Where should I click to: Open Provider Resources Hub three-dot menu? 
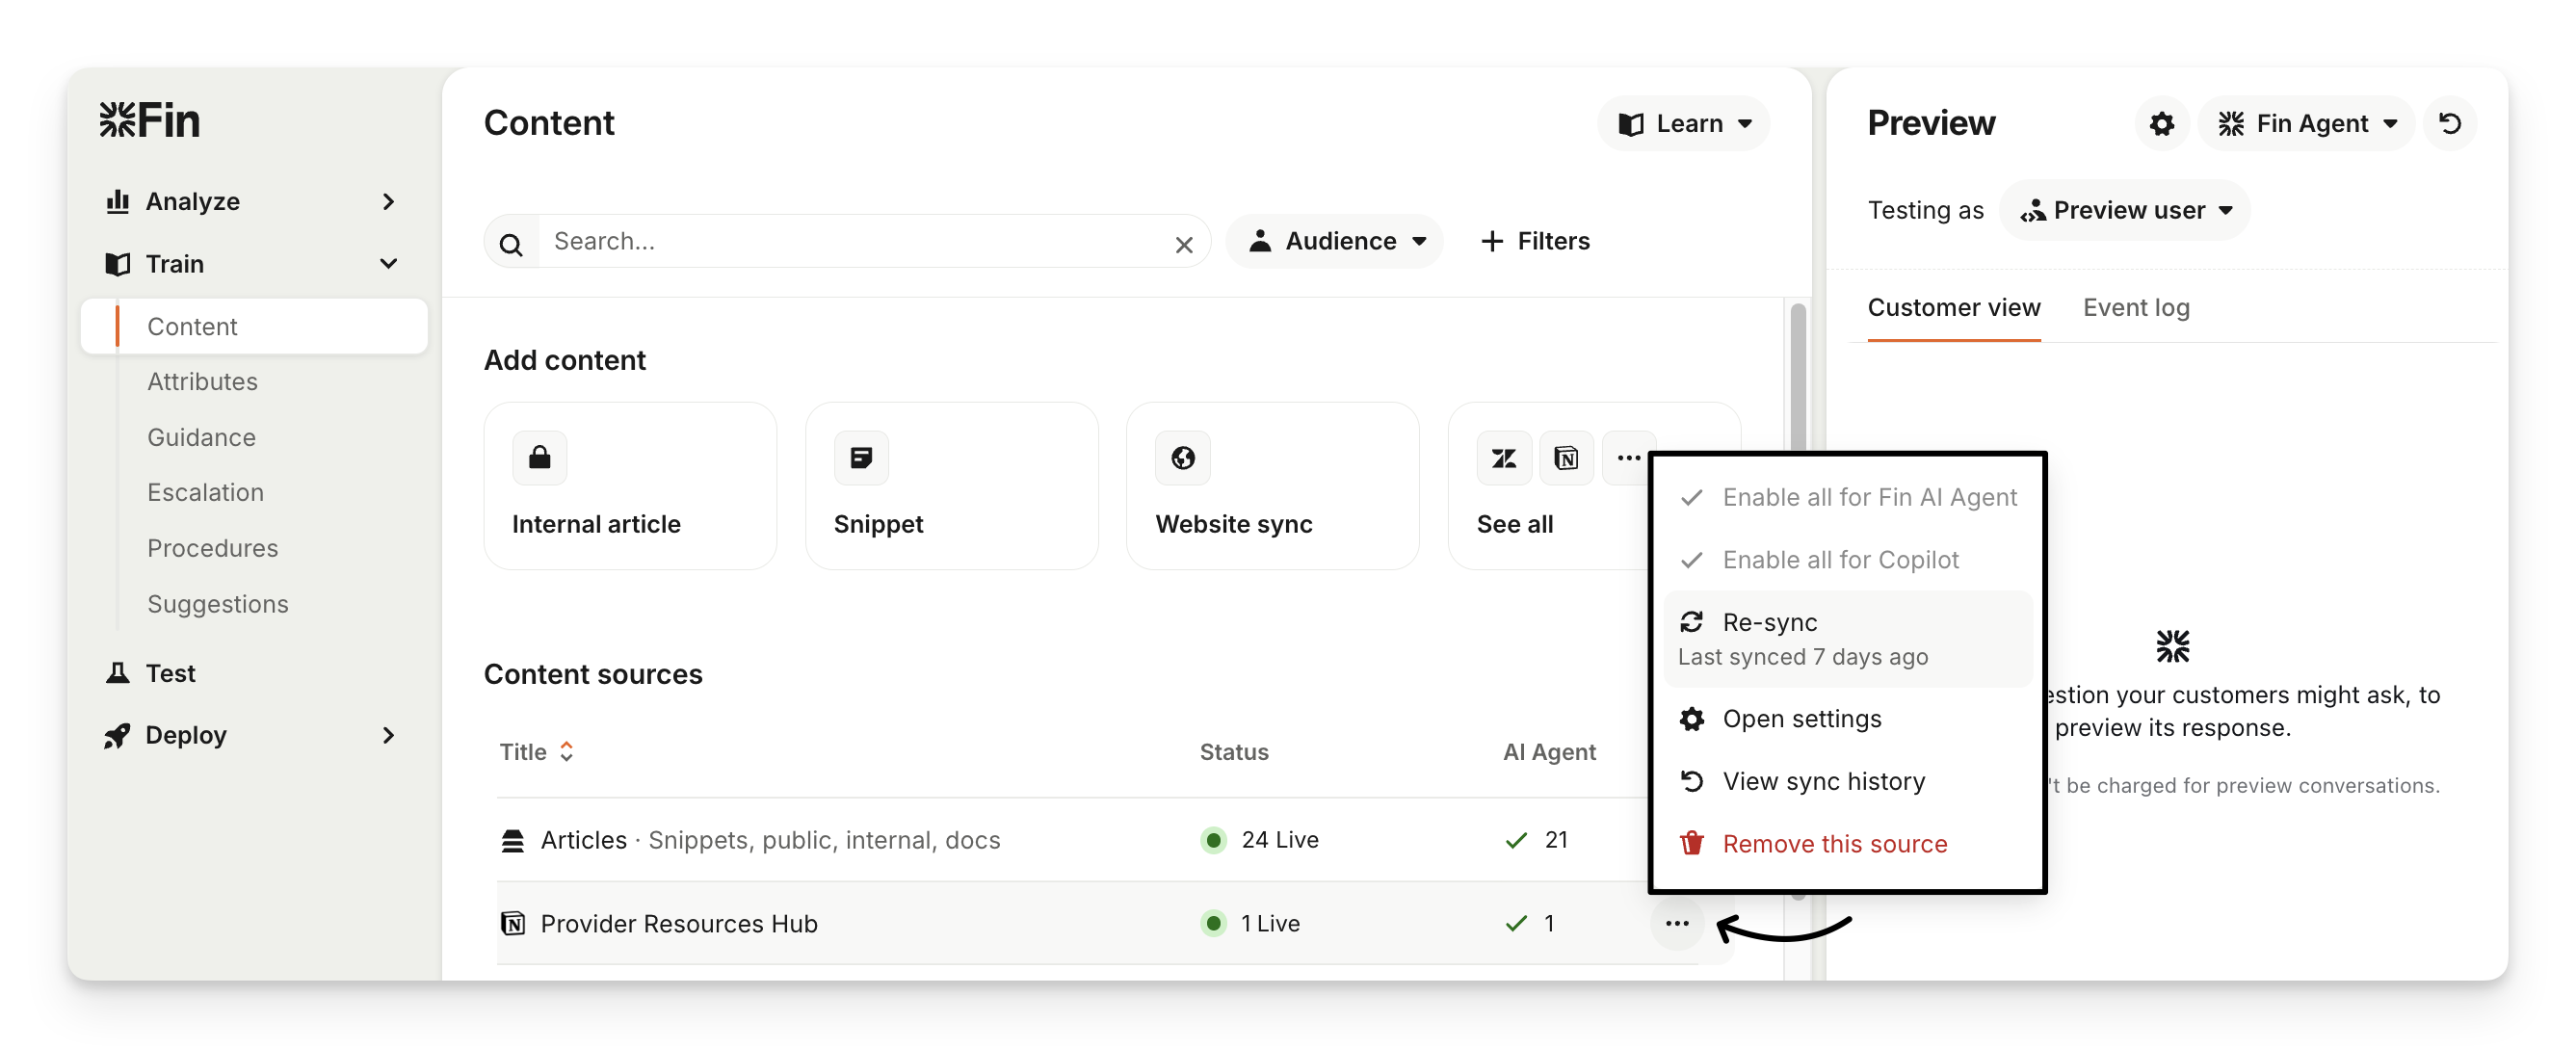[x=1677, y=923]
